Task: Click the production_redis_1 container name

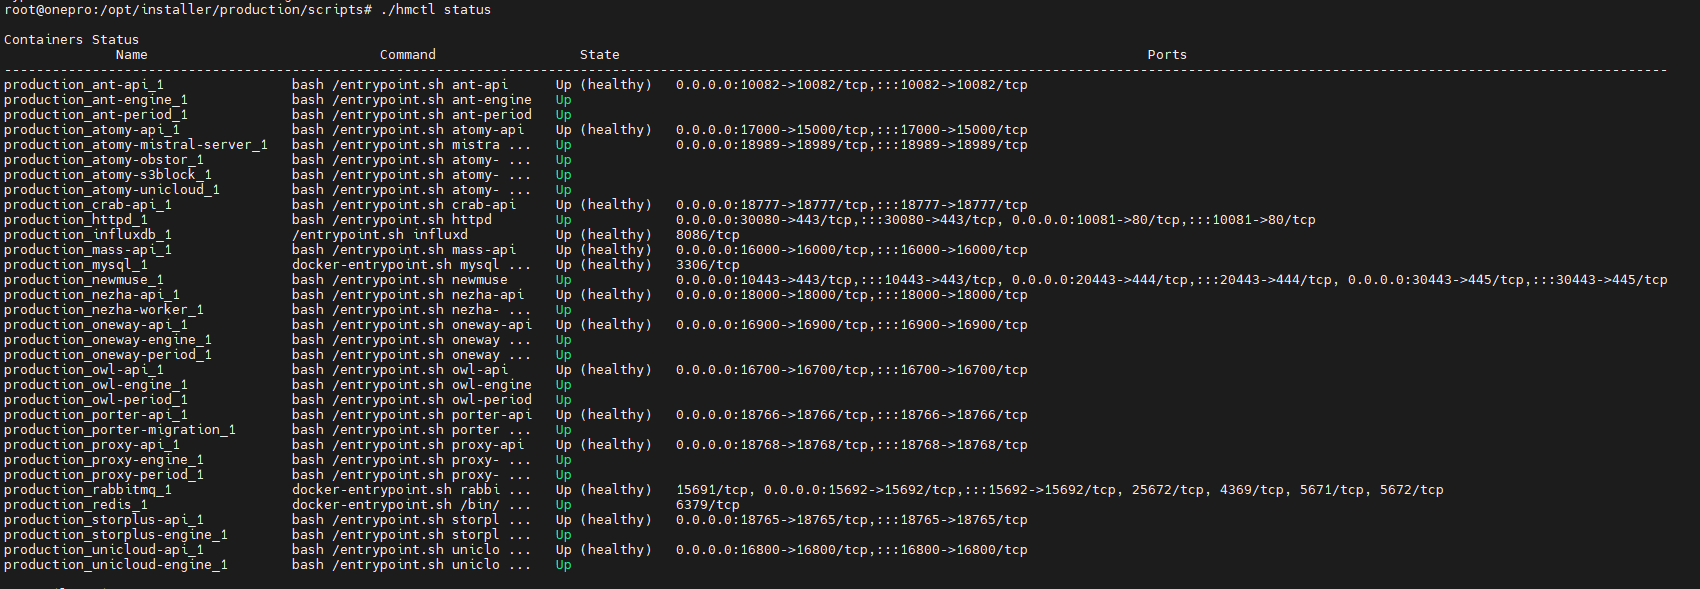Action: 76,505
